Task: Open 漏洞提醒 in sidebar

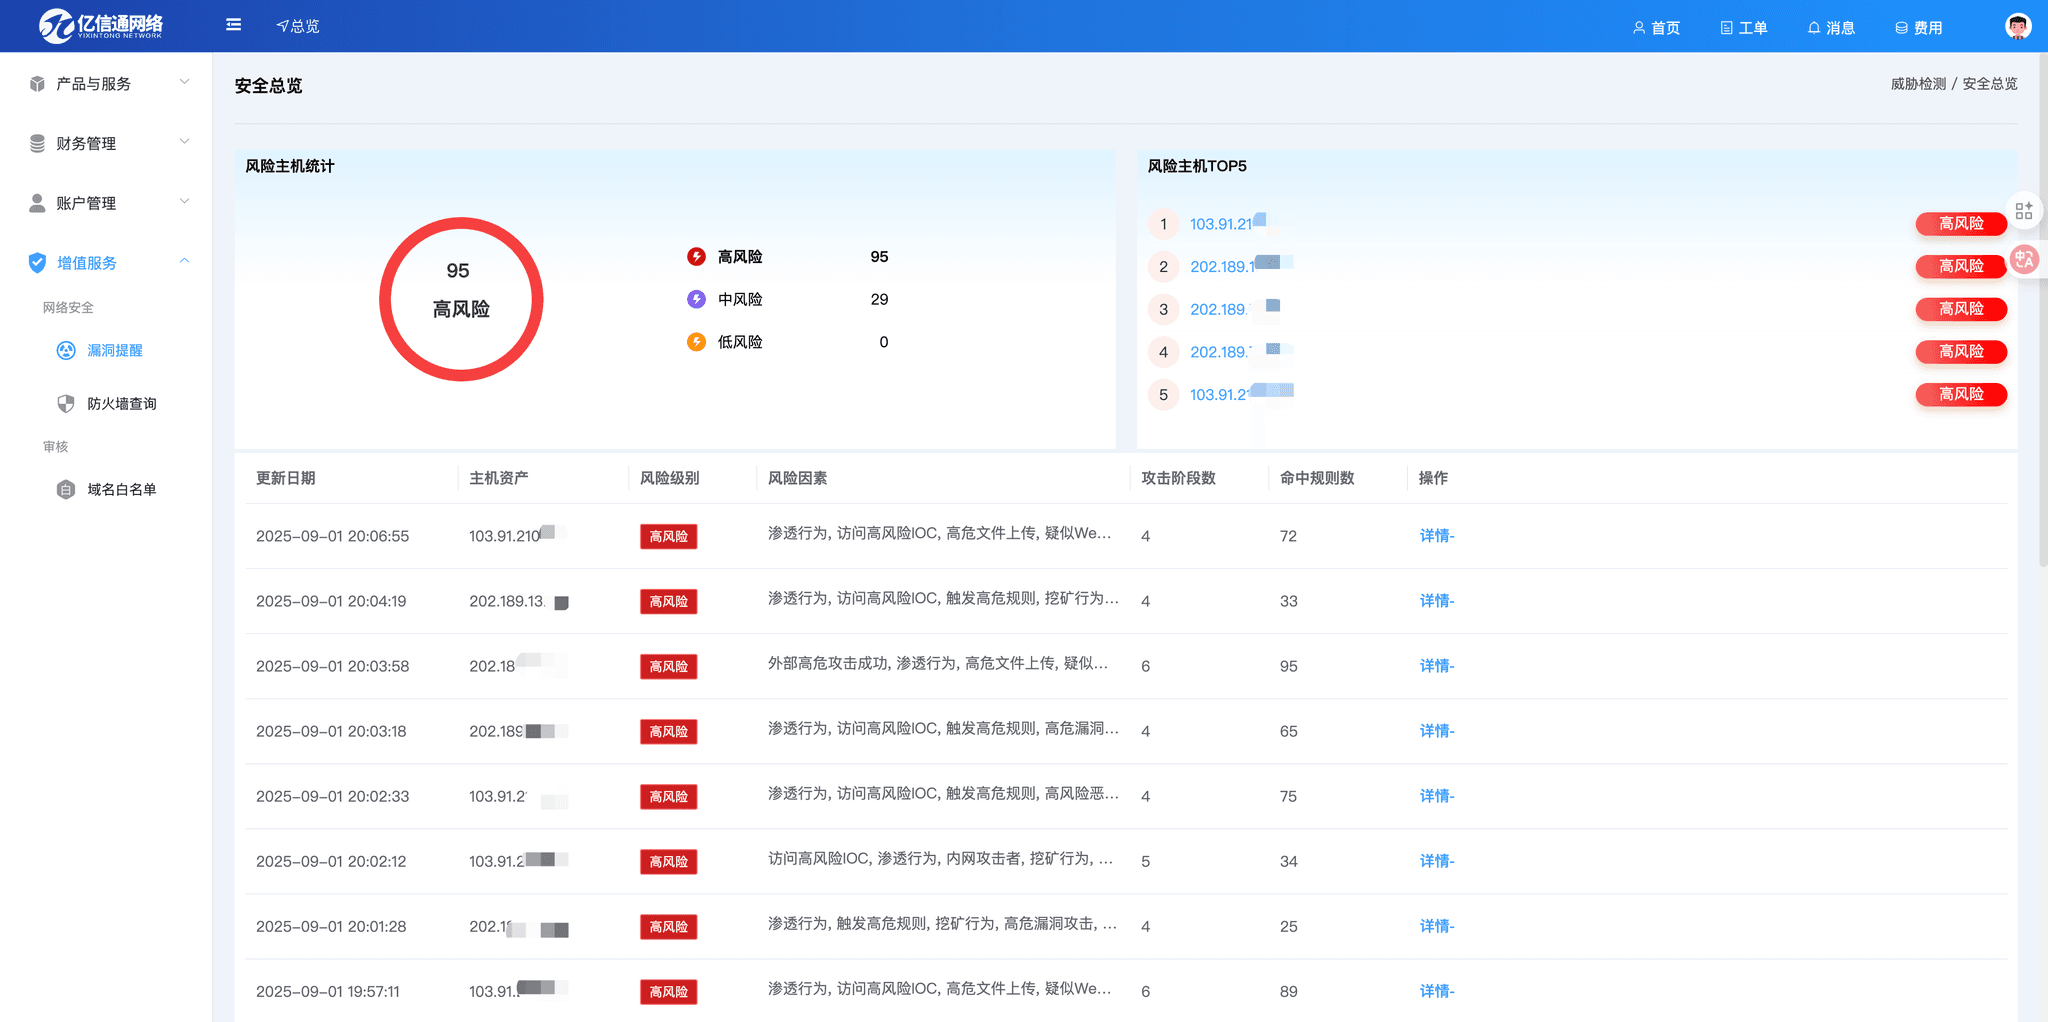Action: click(114, 350)
